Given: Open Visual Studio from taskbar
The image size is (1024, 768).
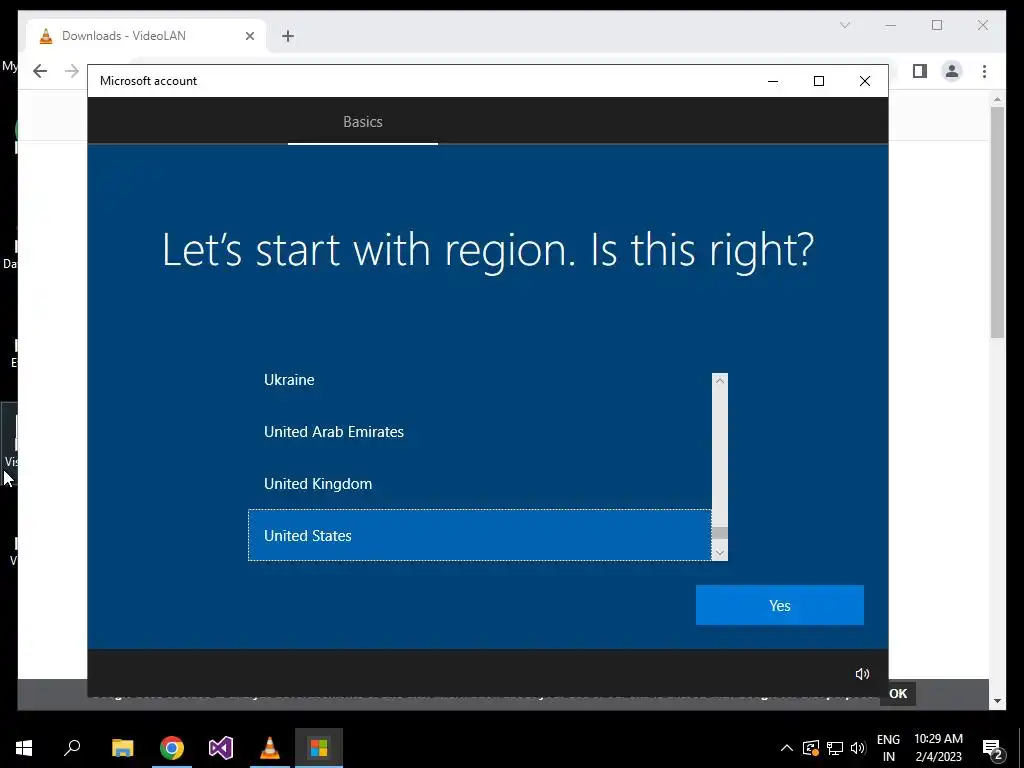Looking at the screenshot, I should (221, 747).
